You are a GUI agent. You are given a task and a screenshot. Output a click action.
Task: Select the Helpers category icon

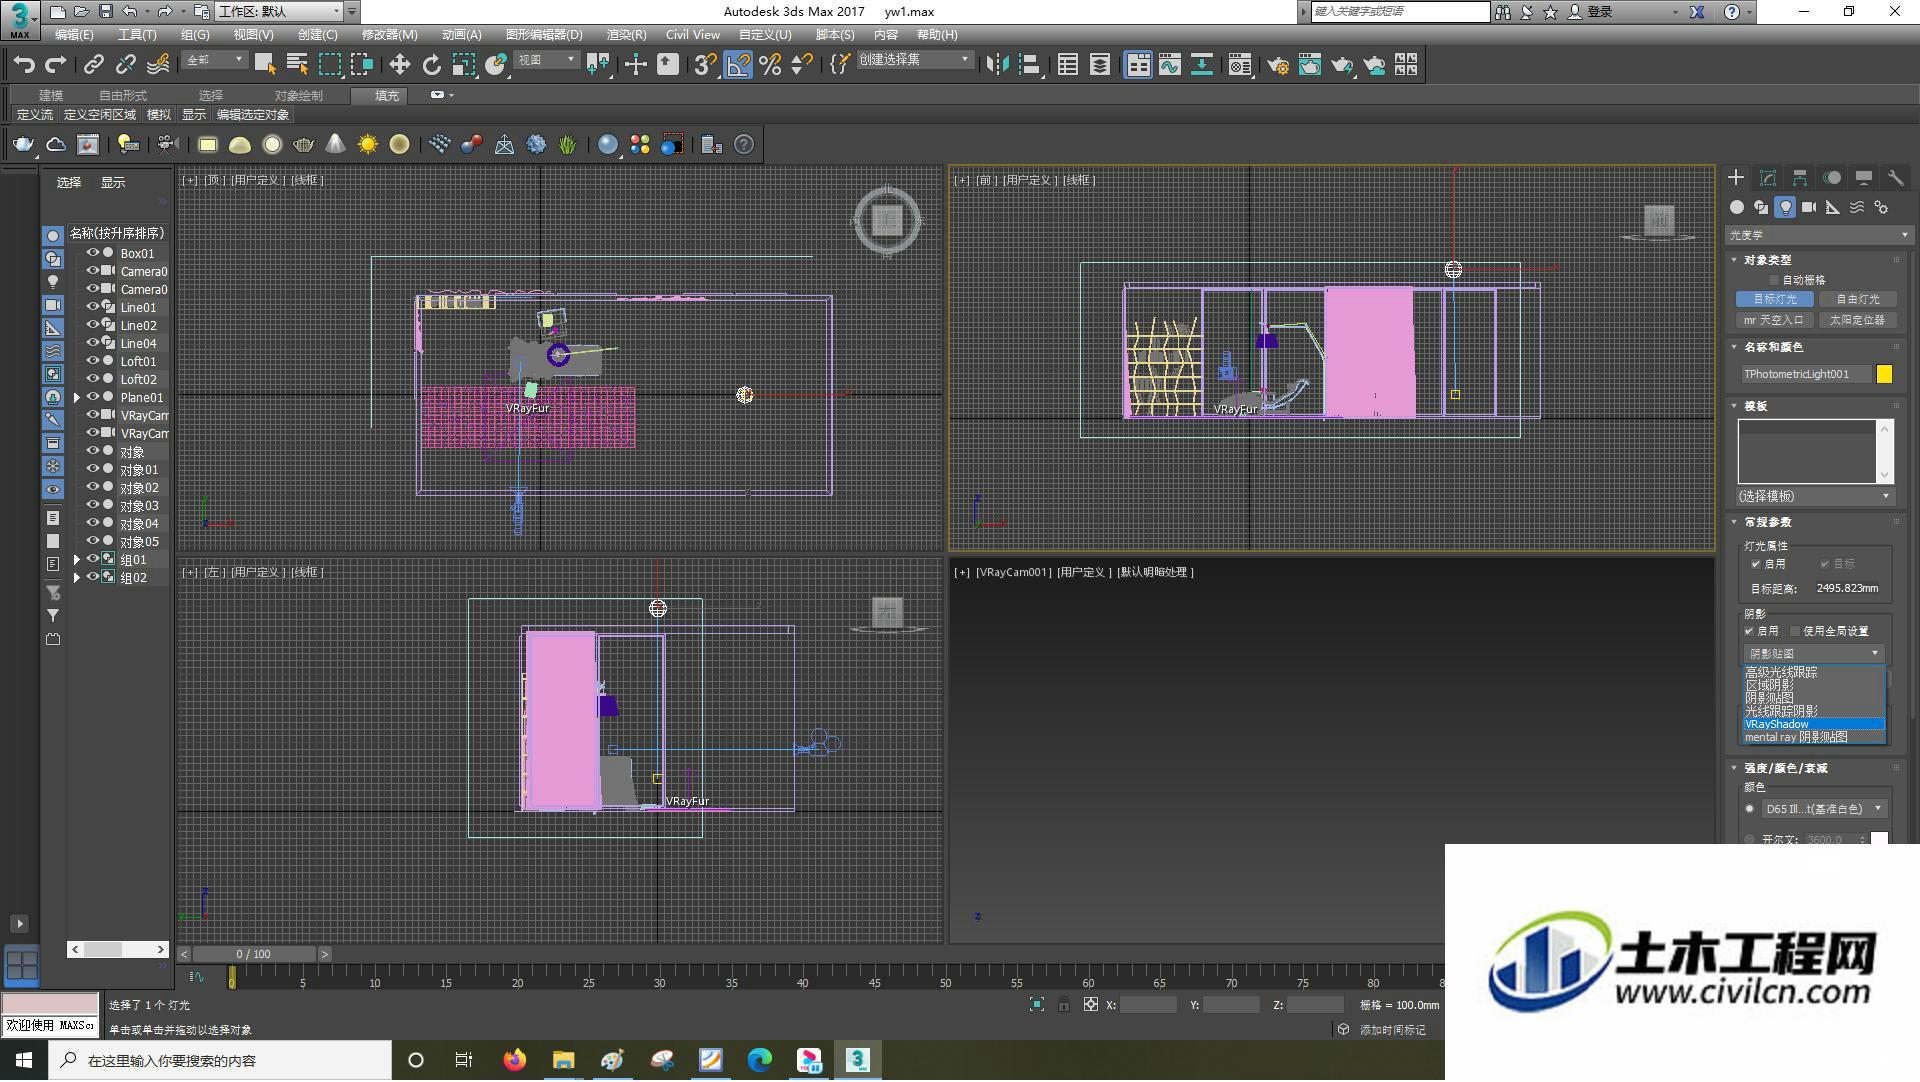click(1833, 207)
